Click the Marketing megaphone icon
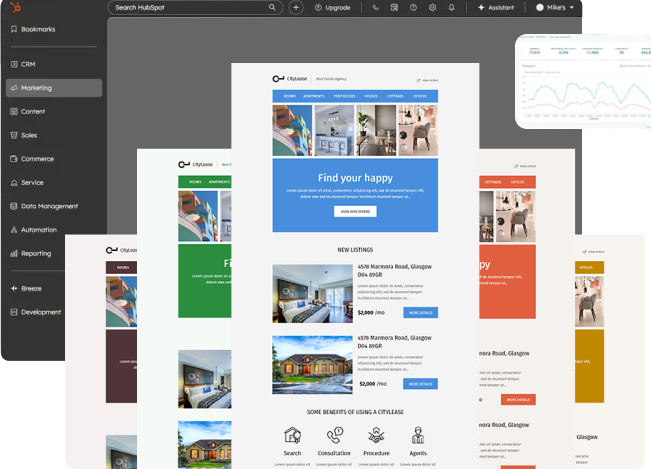The image size is (651, 469). tap(14, 88)
